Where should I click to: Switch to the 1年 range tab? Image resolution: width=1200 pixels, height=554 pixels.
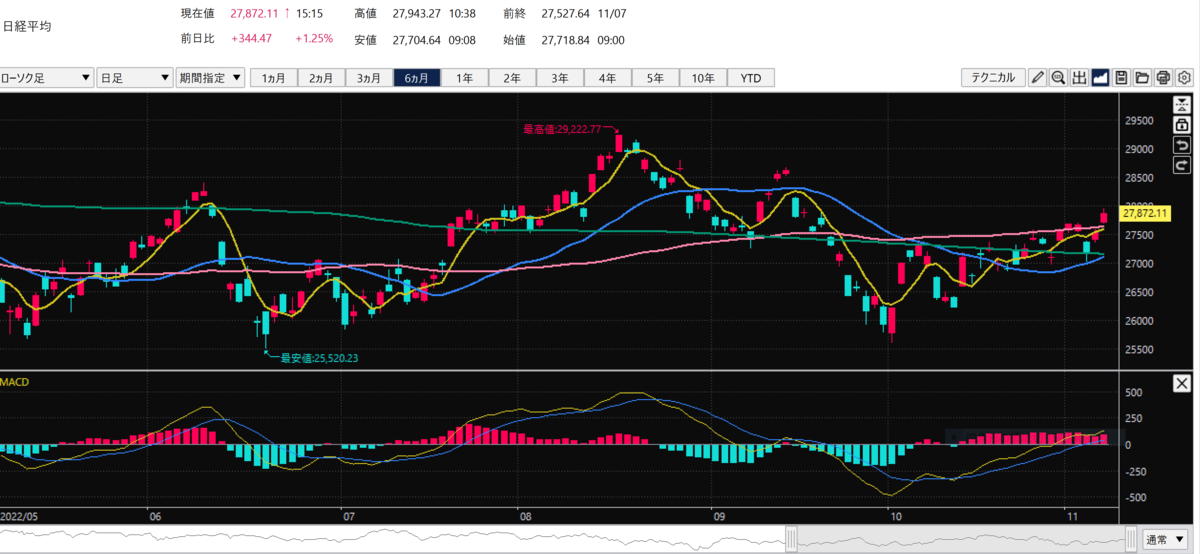[x=464, y=78]
